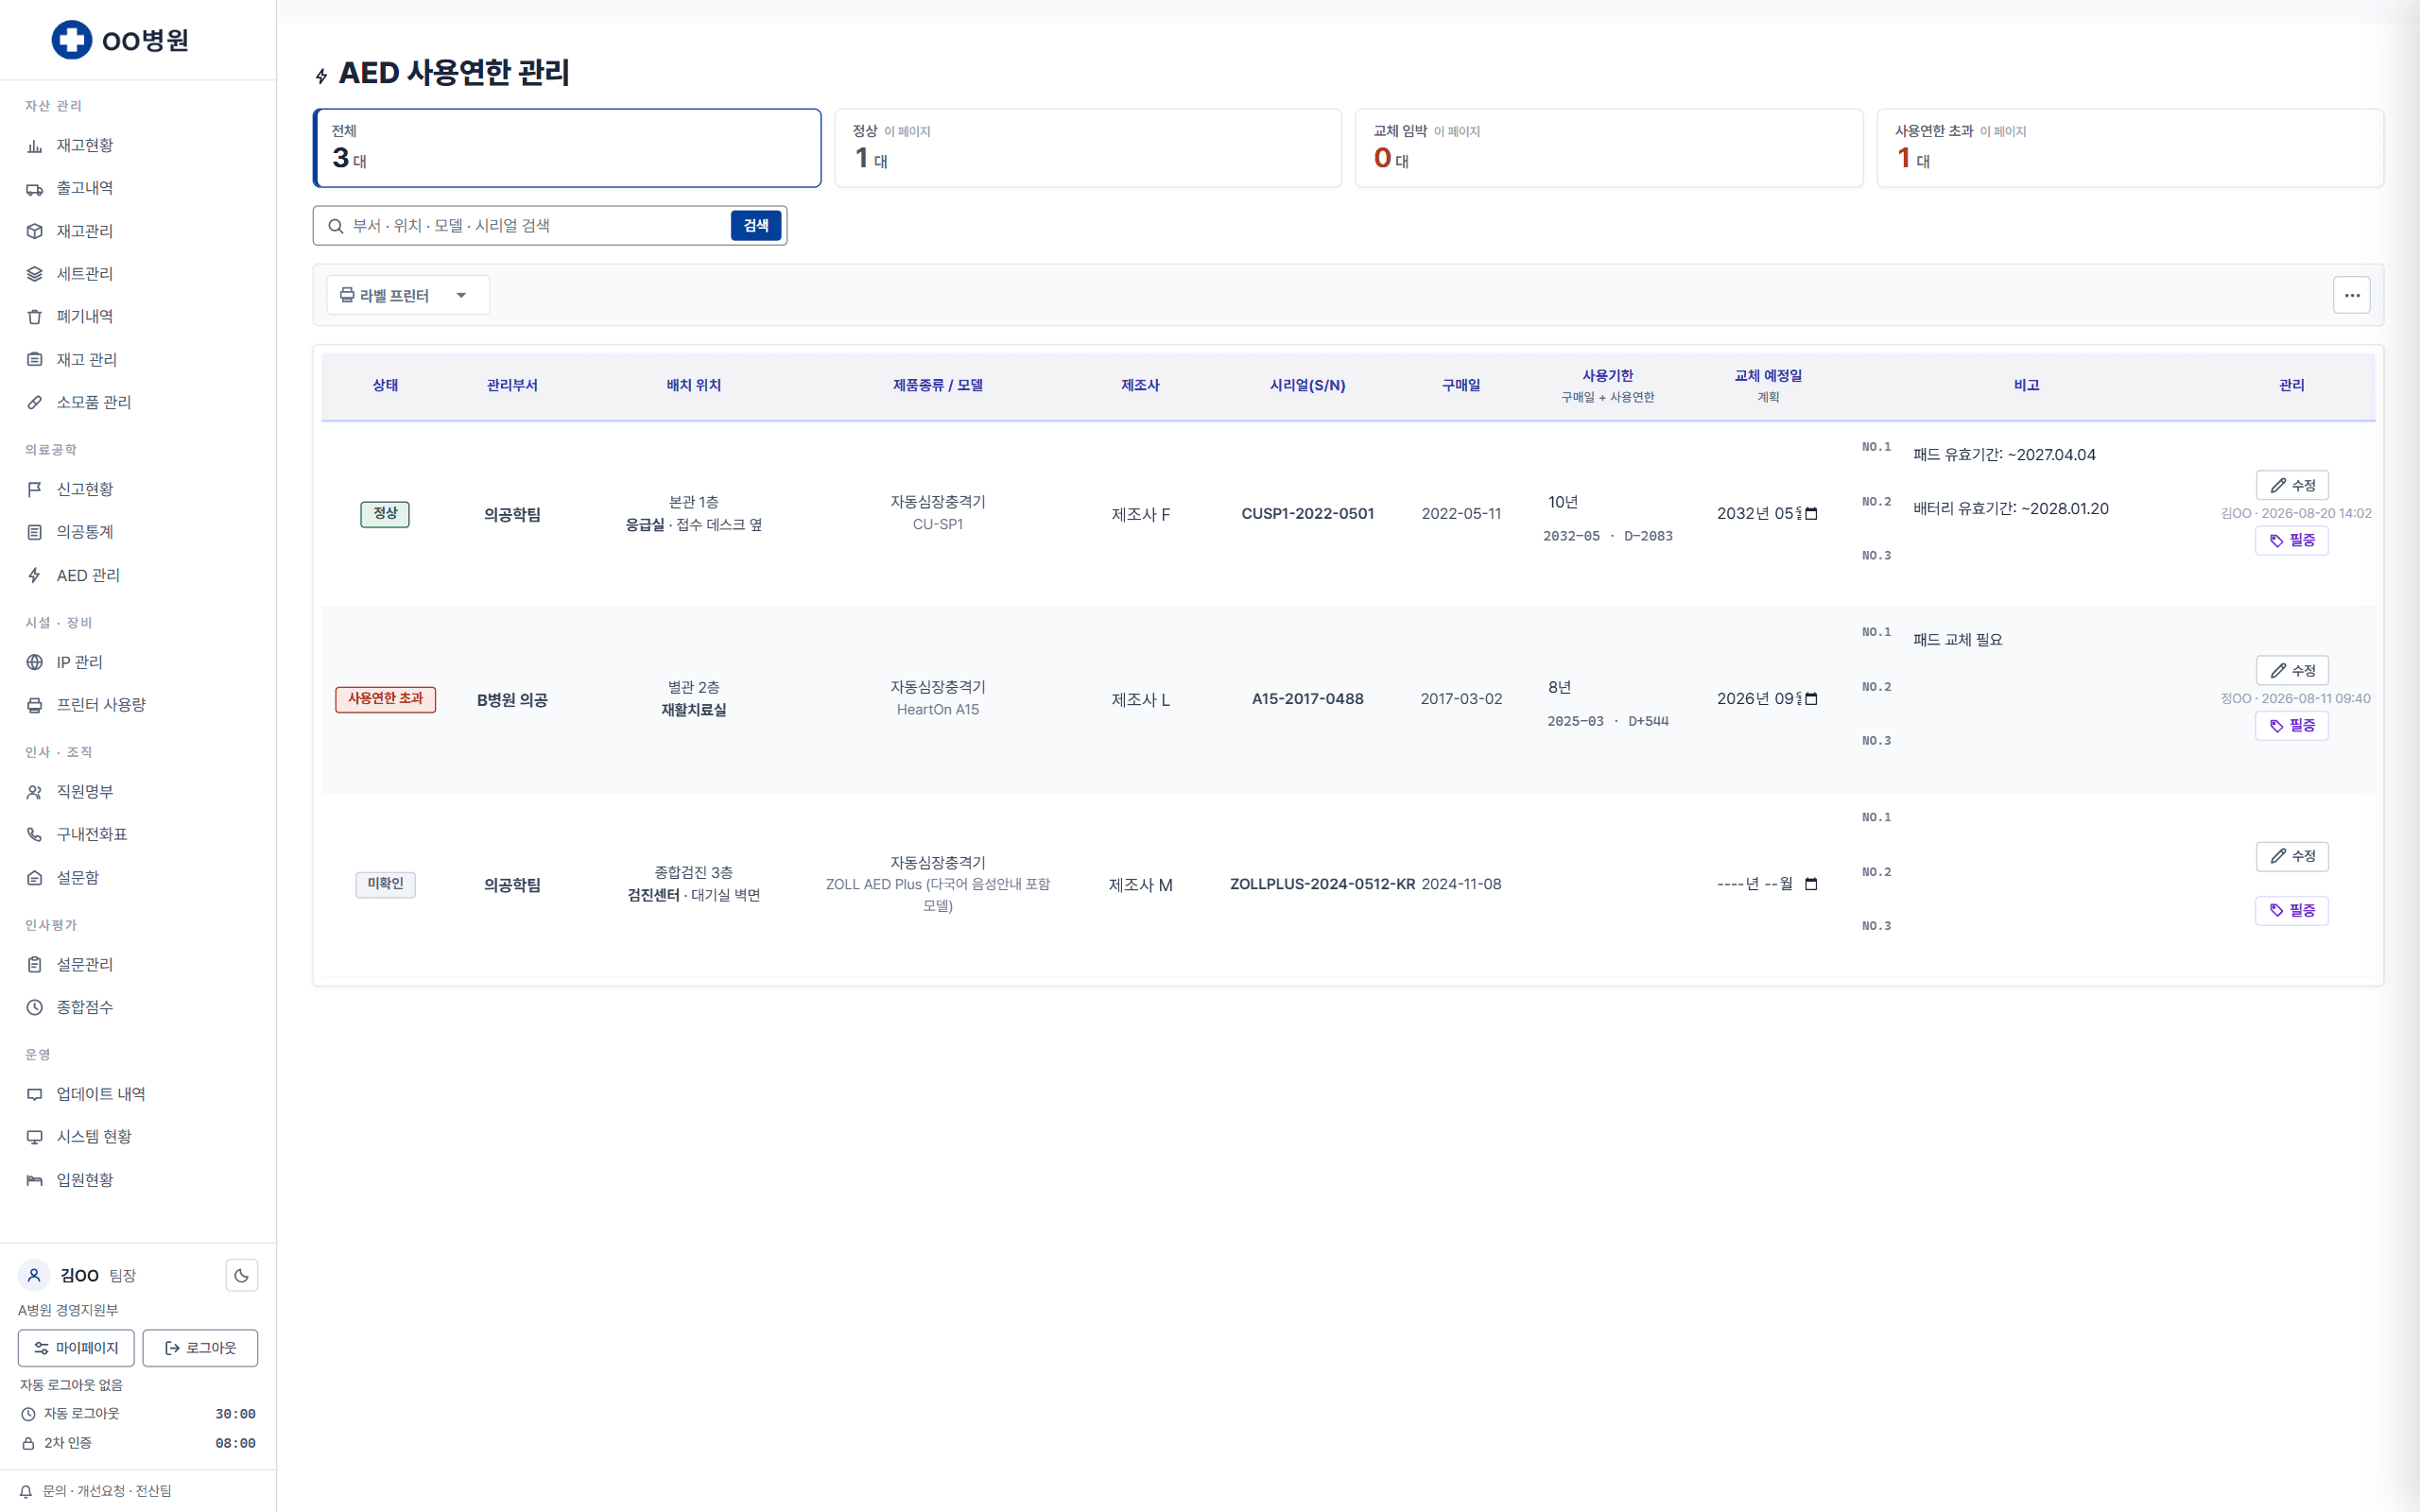Image resolution: width=2420 pixels, height=1512 pixels.
Task: Click 필증 for the A15-2017-0488 row
Action: click(x=2292, y=725)
